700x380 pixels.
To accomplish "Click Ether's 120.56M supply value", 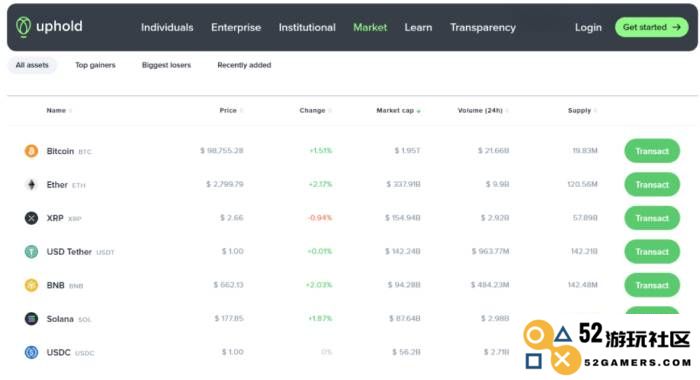I will click(x=582, y=184).
